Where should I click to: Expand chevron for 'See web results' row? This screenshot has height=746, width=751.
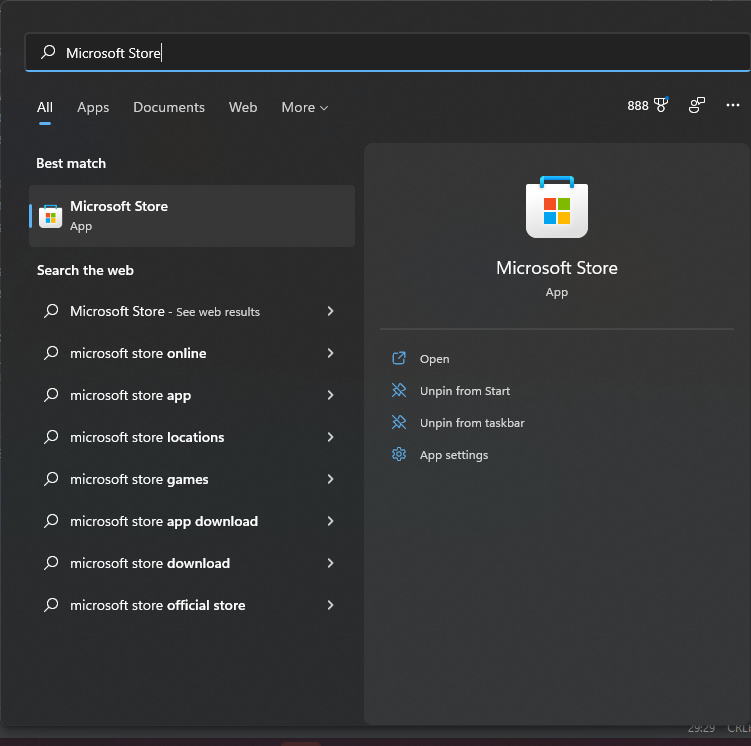(x=330, y=311)
